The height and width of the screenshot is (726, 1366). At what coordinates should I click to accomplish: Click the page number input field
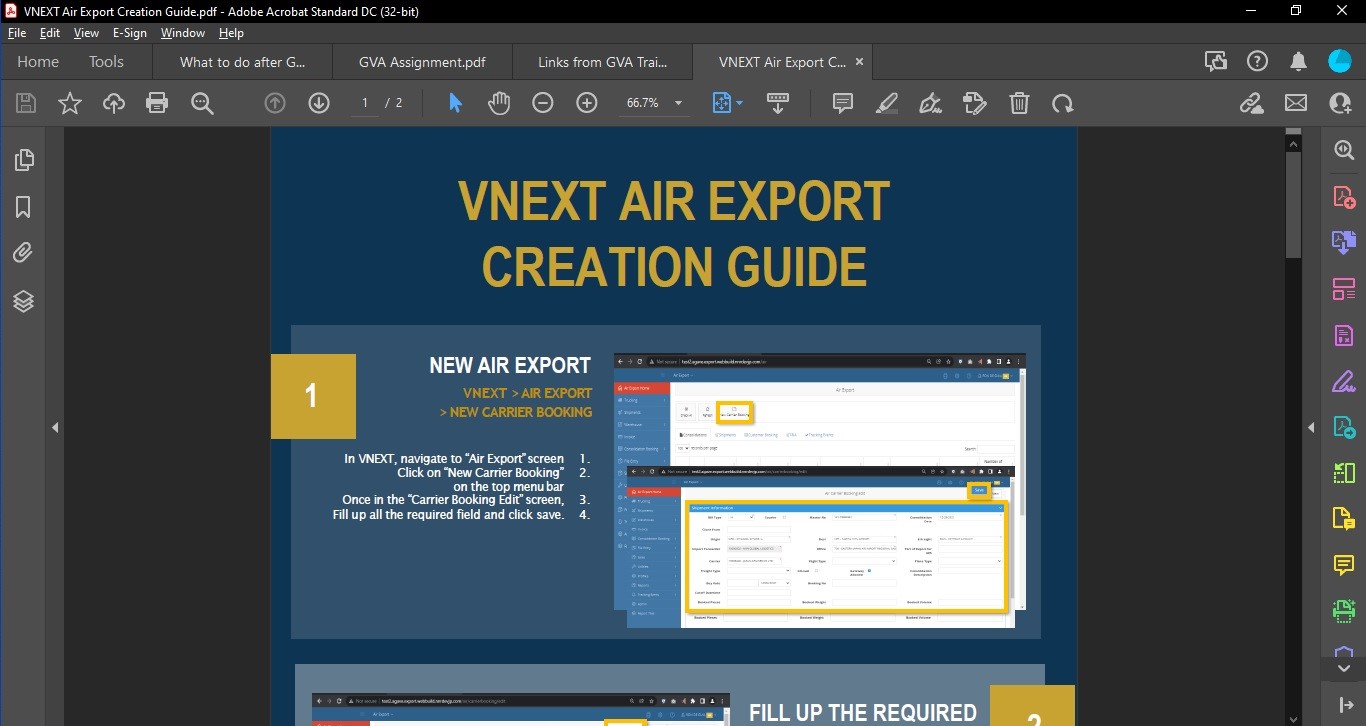365,103
